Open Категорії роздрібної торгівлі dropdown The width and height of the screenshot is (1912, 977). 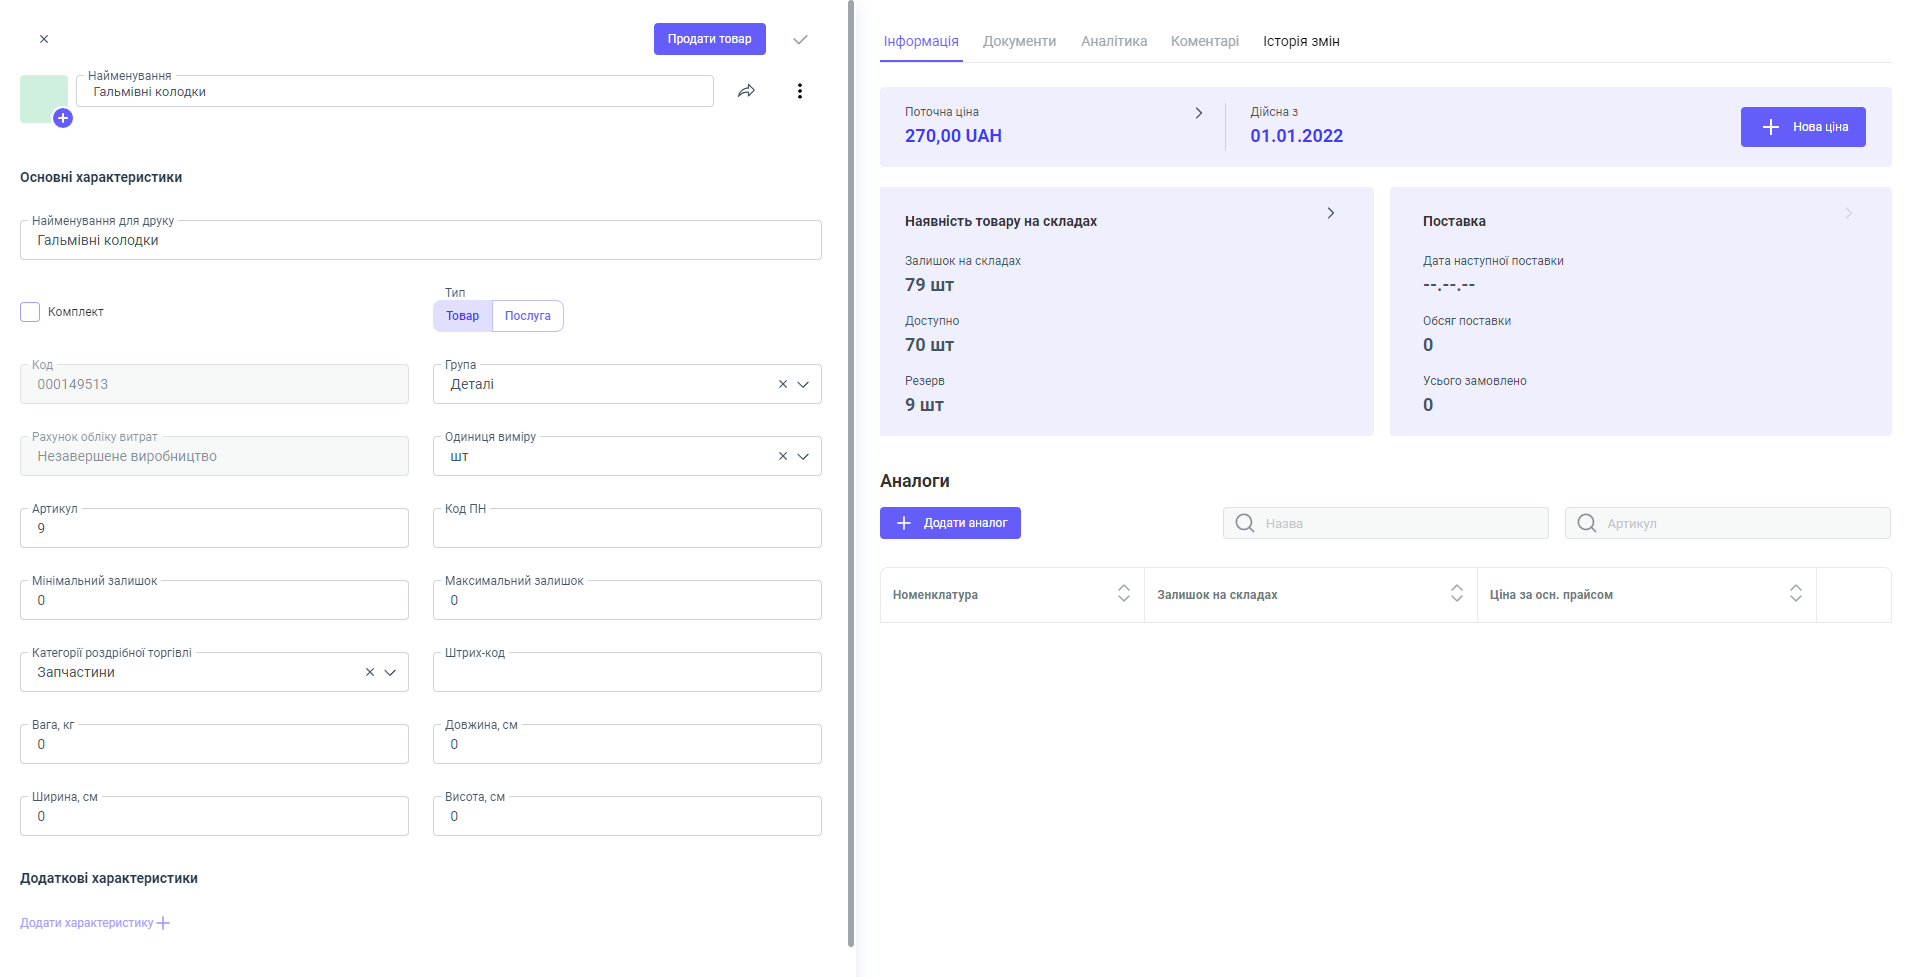point(390,672)
